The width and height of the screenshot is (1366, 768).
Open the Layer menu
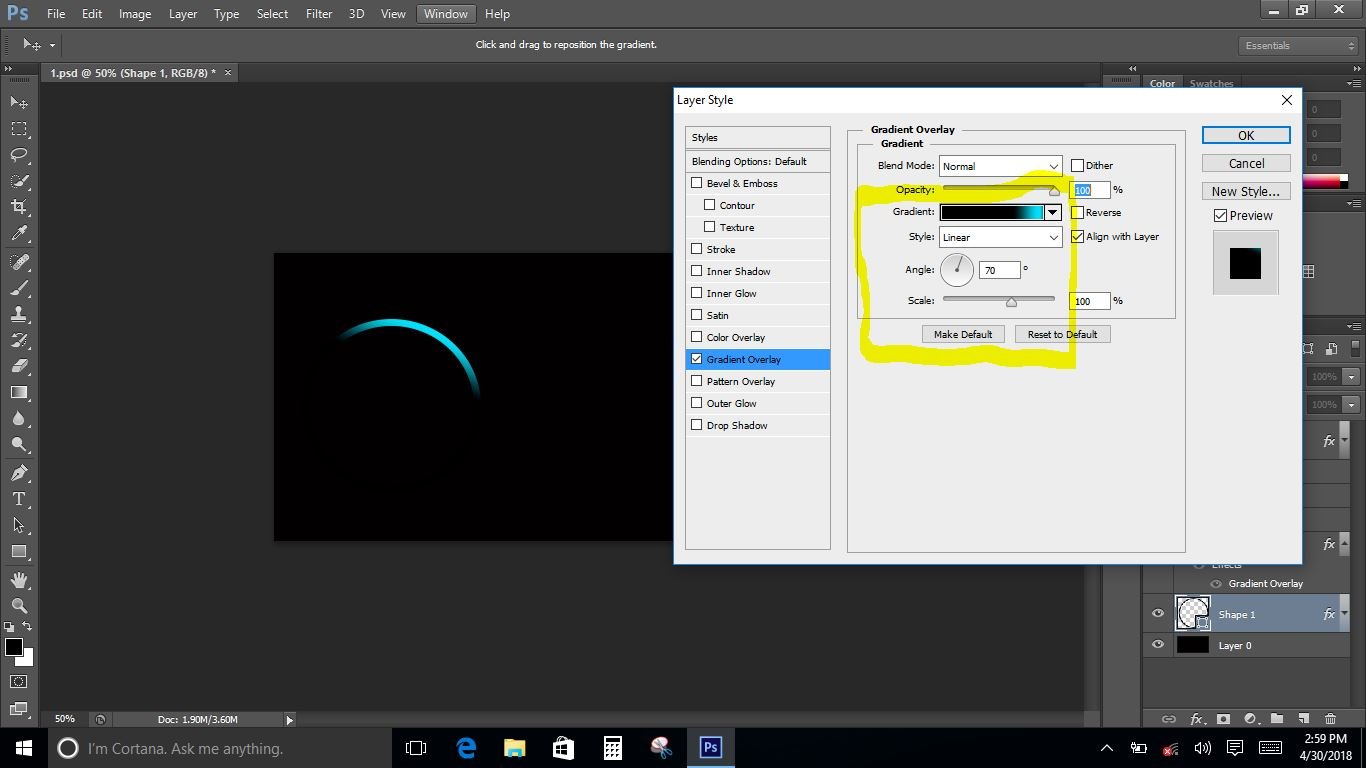183,14
